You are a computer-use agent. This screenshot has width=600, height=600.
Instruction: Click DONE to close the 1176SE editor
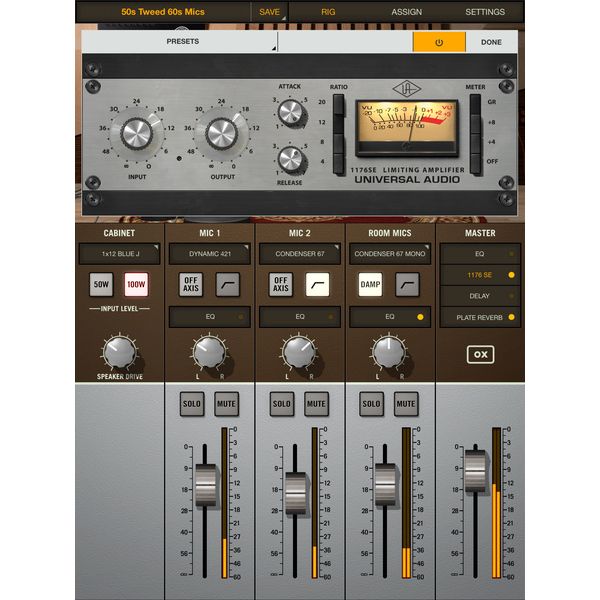491,42
